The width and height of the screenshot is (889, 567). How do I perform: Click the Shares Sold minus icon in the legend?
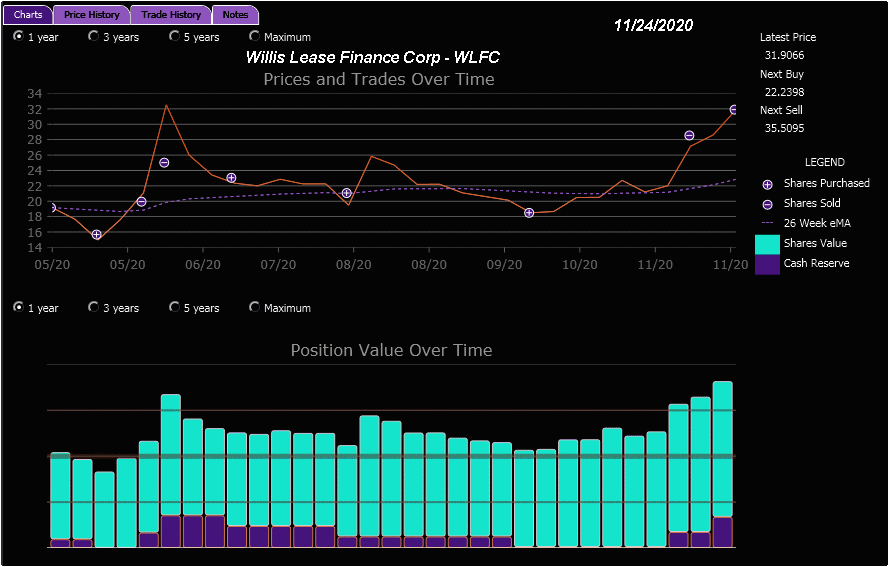coord(767,204)
